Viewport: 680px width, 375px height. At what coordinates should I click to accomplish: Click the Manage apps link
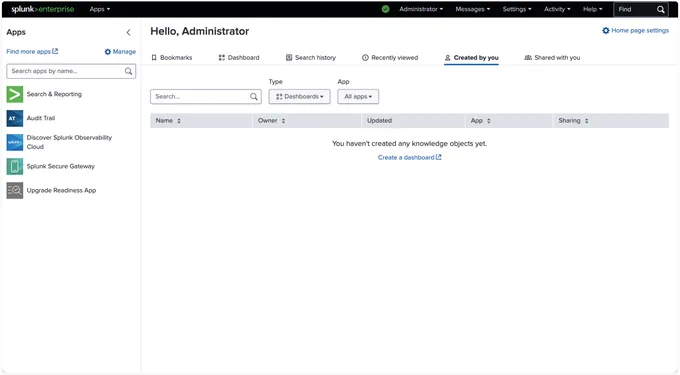tap(120, 52)
